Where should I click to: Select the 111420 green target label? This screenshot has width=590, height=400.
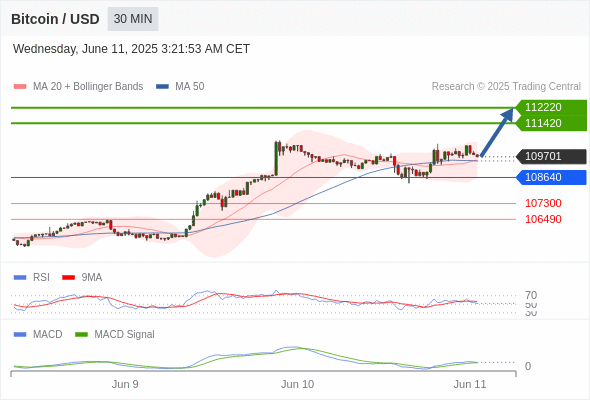[x=551, y=123]
